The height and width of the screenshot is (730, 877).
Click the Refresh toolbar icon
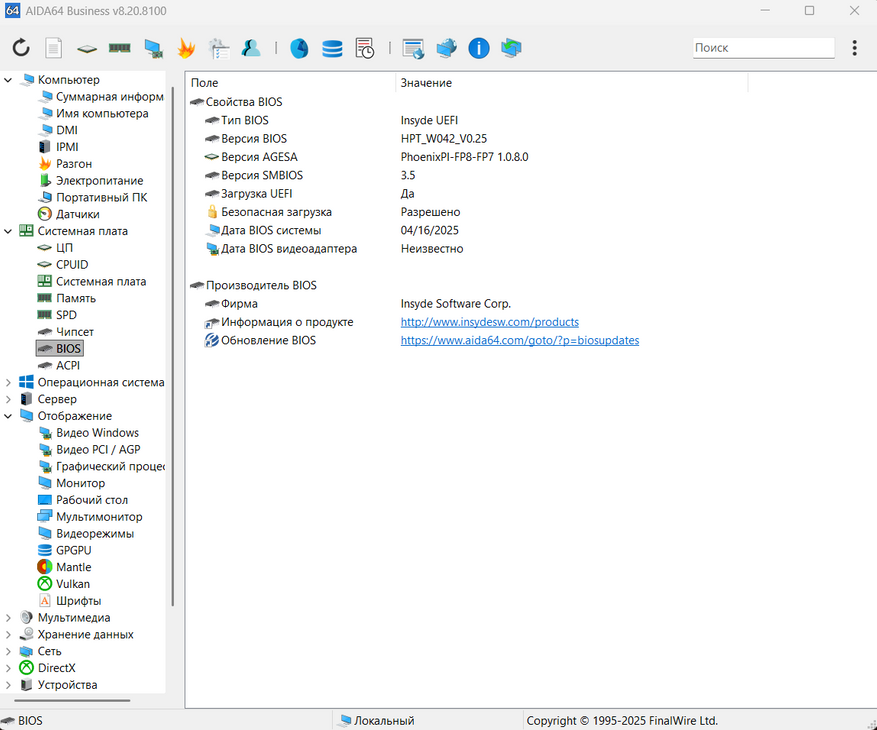[21, 48]
